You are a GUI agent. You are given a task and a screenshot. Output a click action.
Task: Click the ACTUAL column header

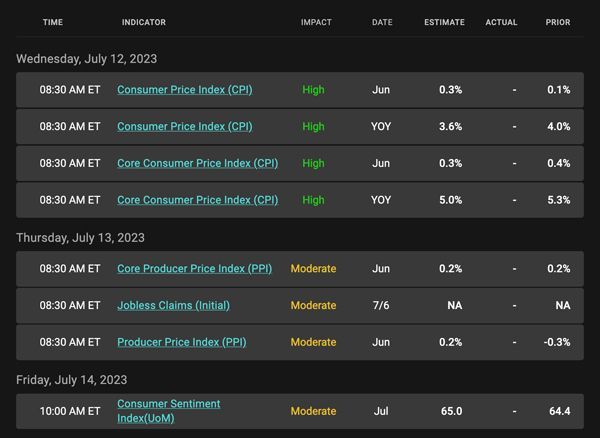pos(501,22)
